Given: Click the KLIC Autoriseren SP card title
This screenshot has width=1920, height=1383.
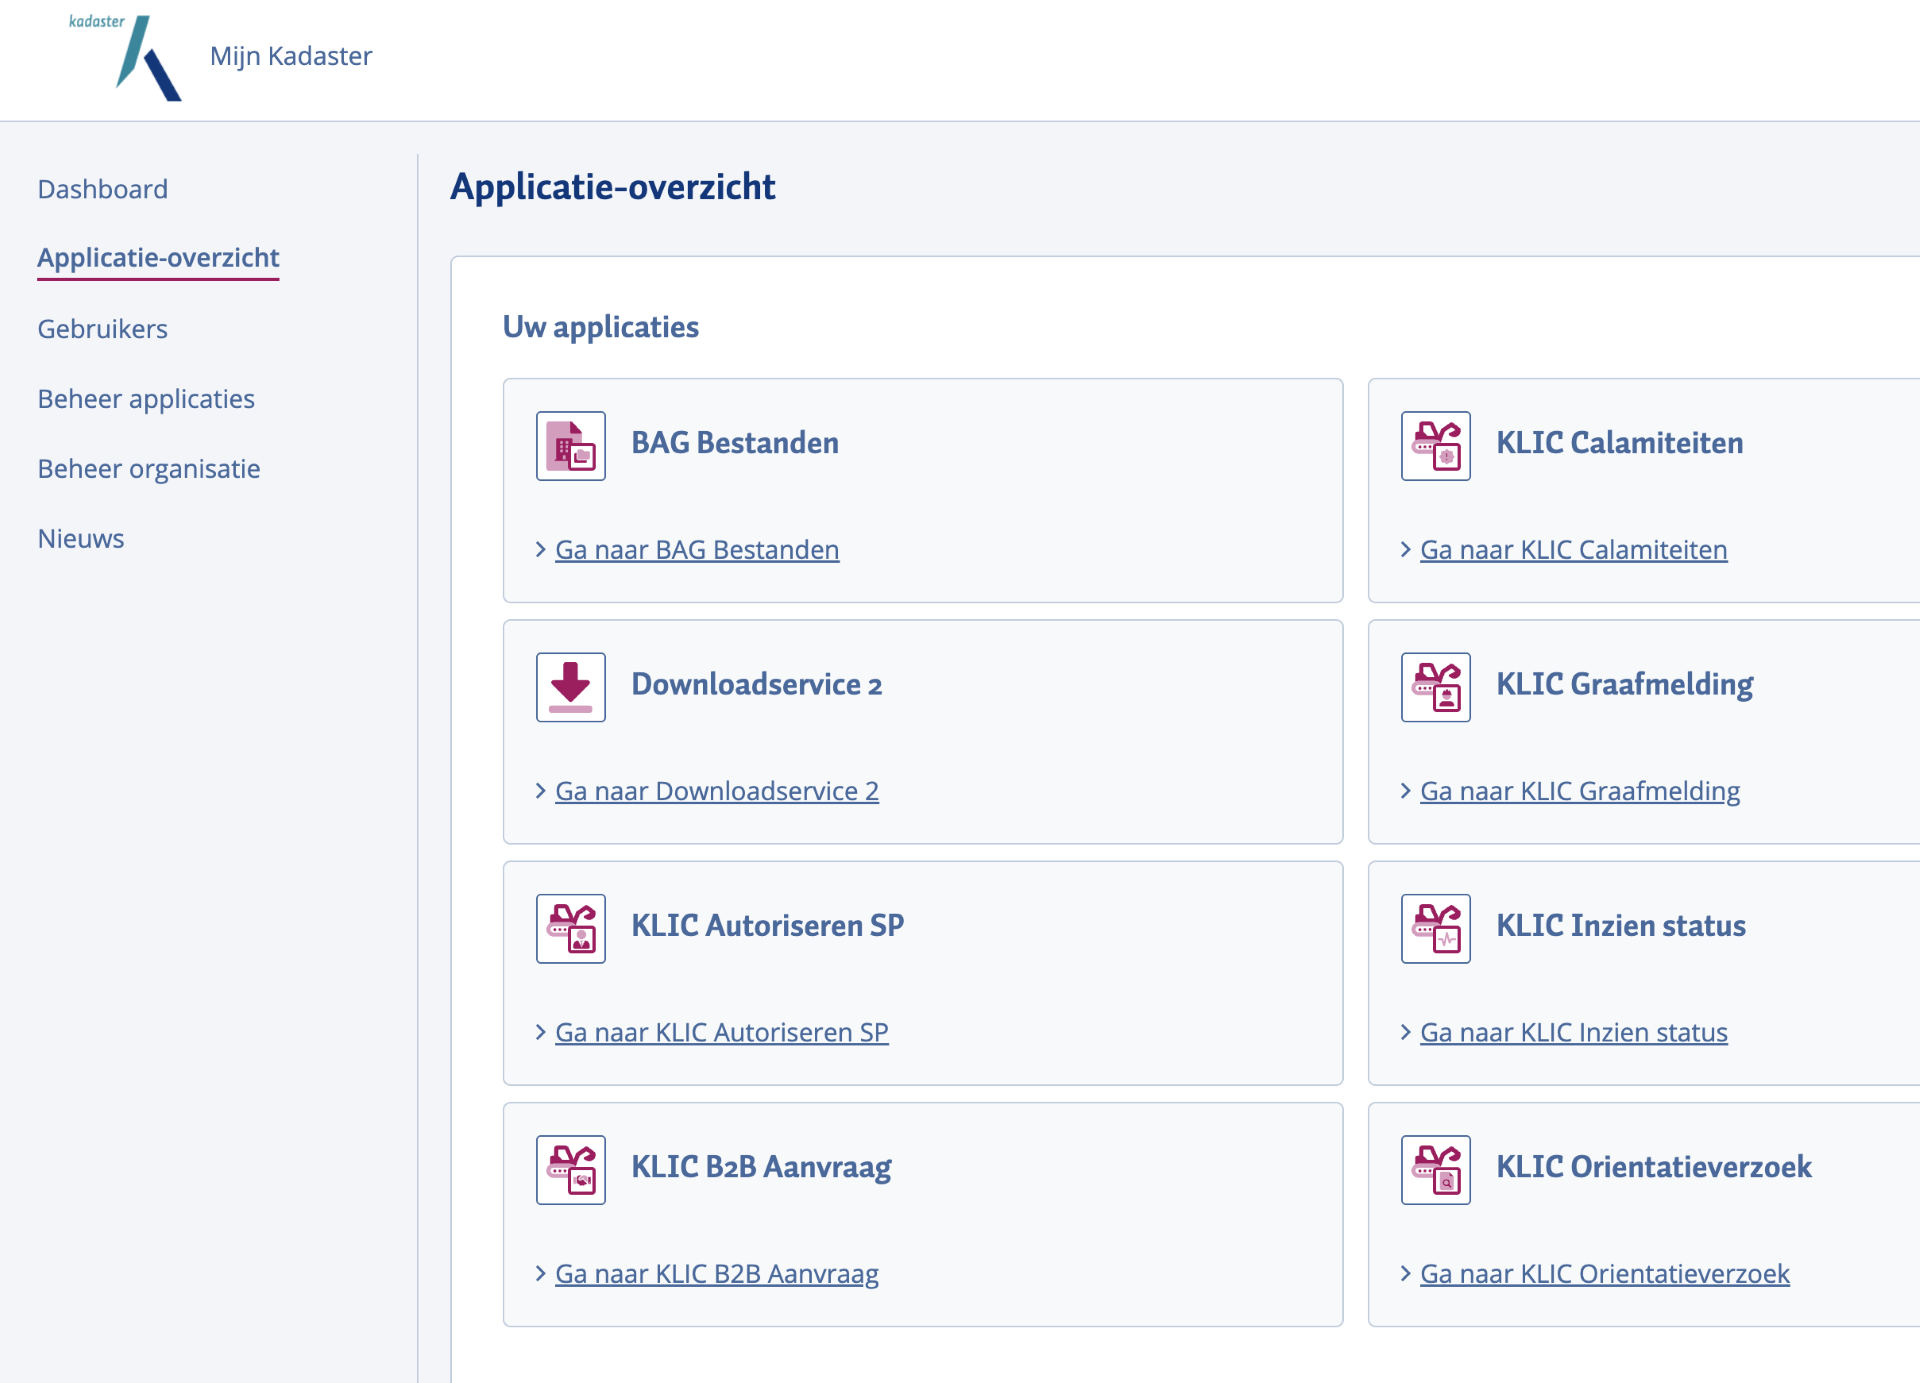Looking at the screenshot, I should 768,926.
